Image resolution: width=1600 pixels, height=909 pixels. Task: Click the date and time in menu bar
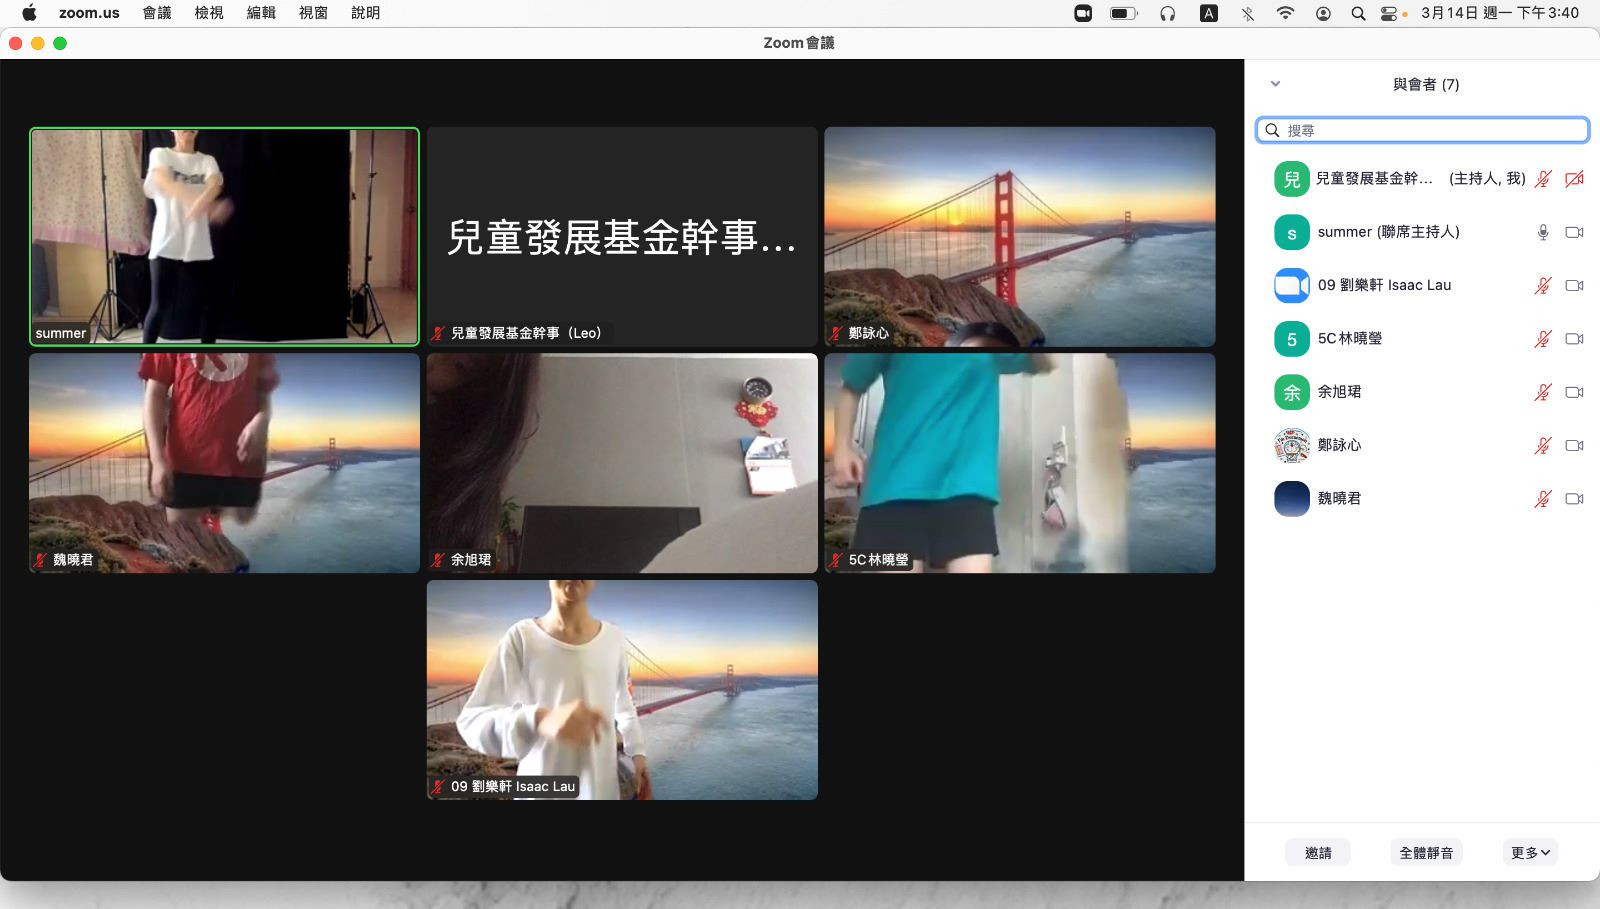click(1500, 13)
